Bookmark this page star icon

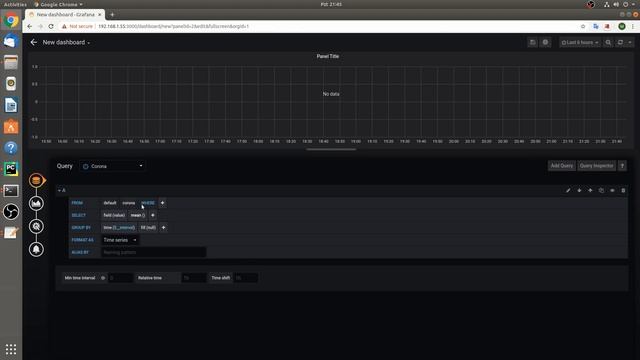(583, 26)
